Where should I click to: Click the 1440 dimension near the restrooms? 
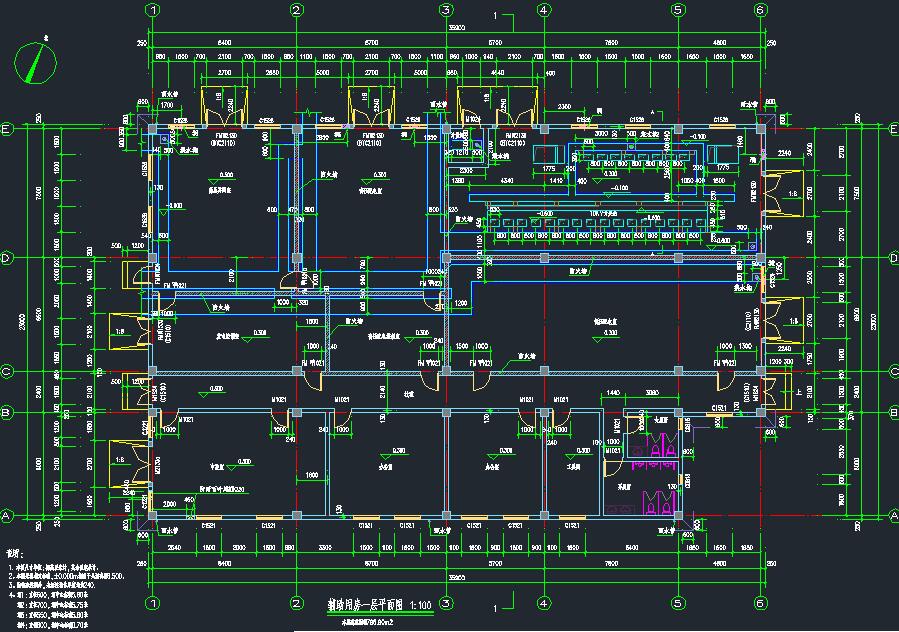613,393
